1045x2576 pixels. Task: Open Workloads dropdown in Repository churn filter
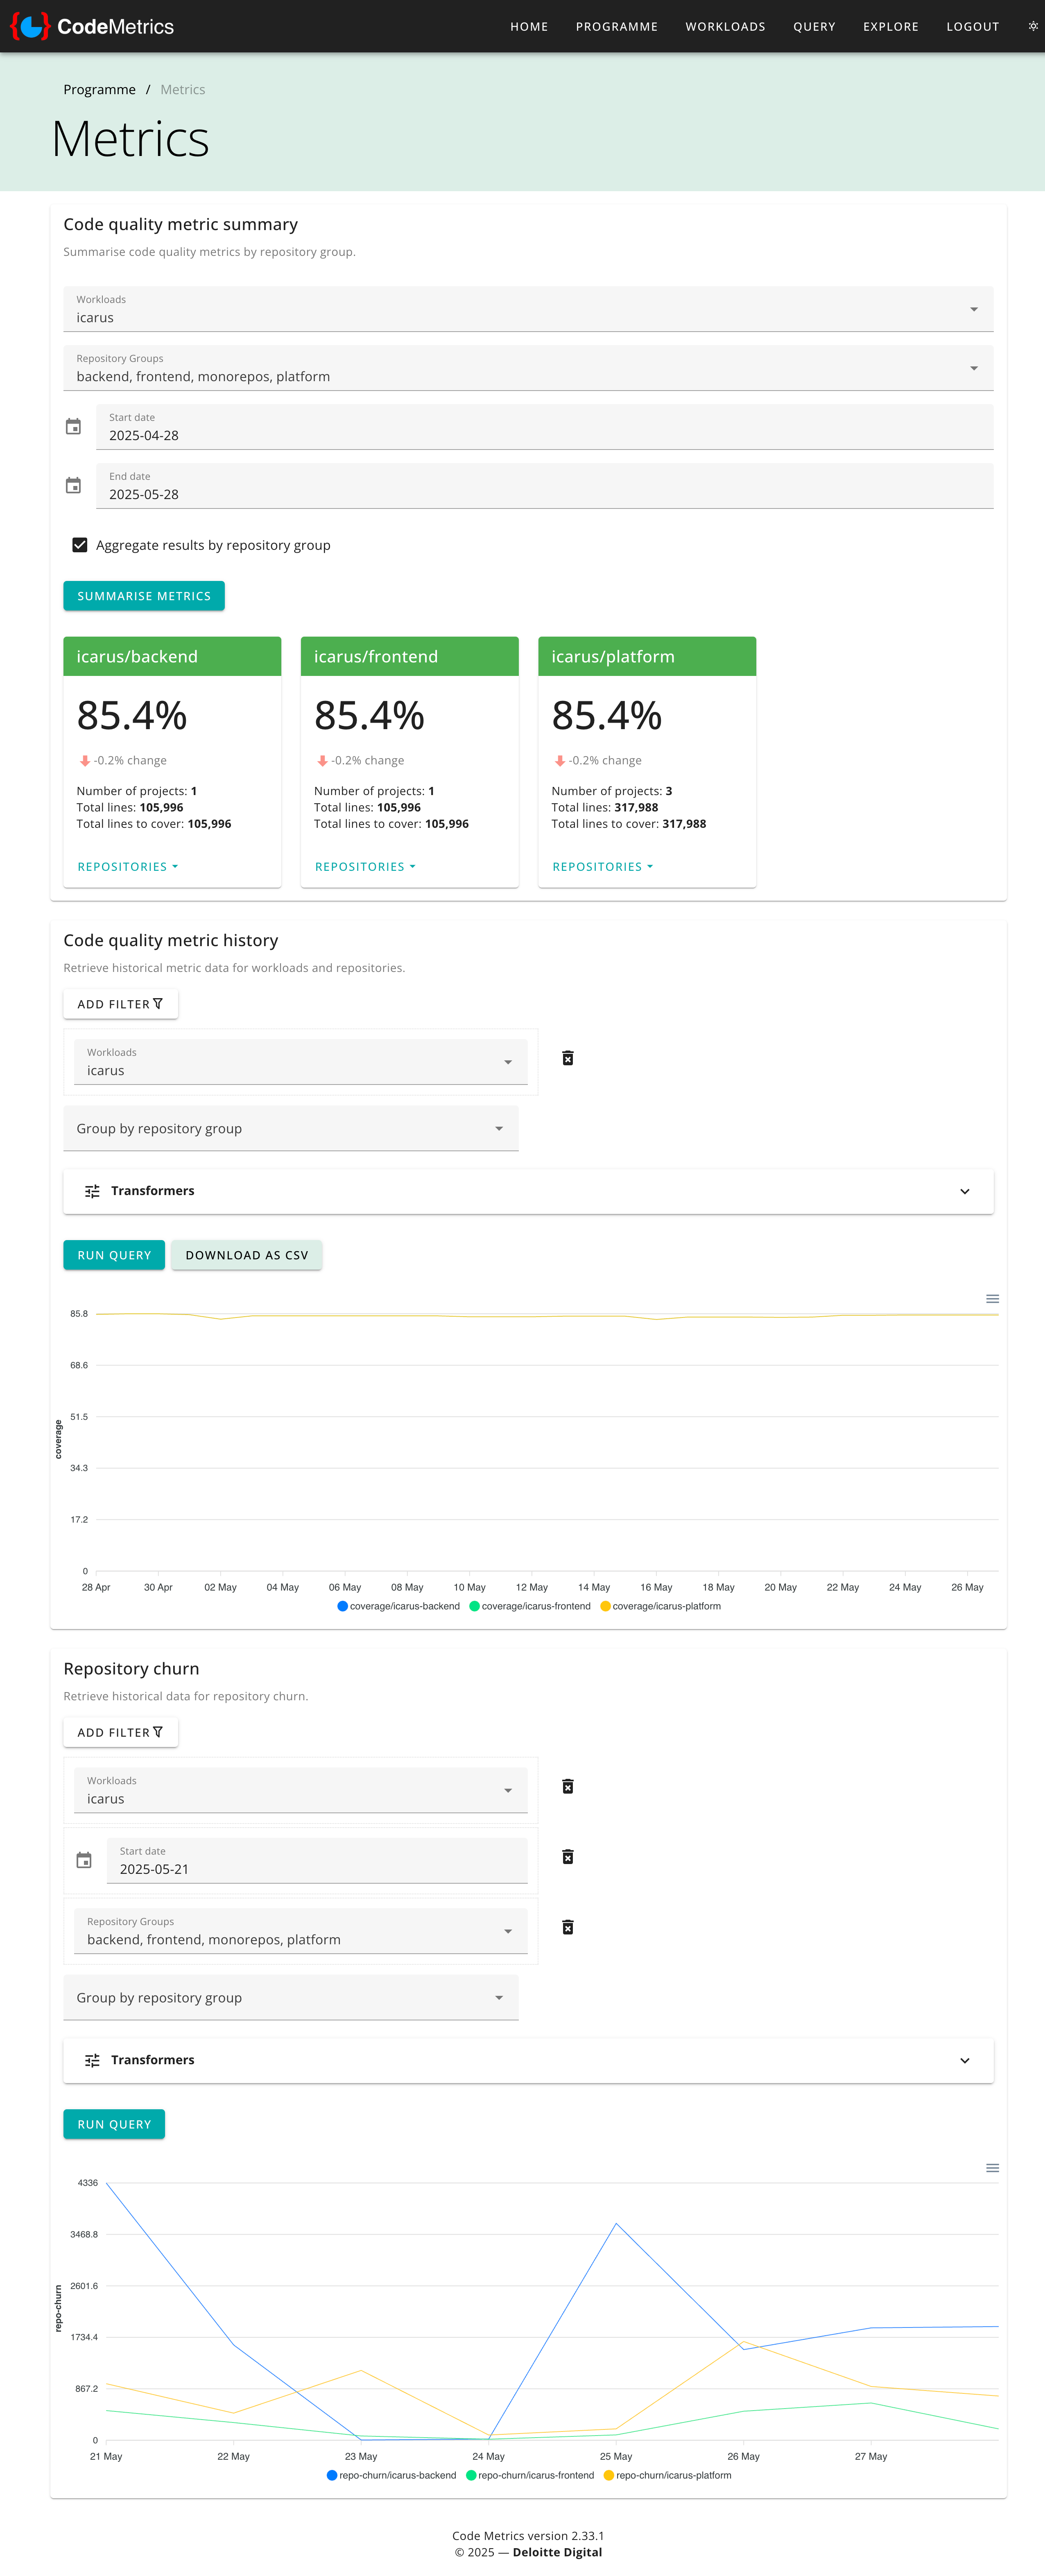pyautogui.click(x=301, y=1790)
